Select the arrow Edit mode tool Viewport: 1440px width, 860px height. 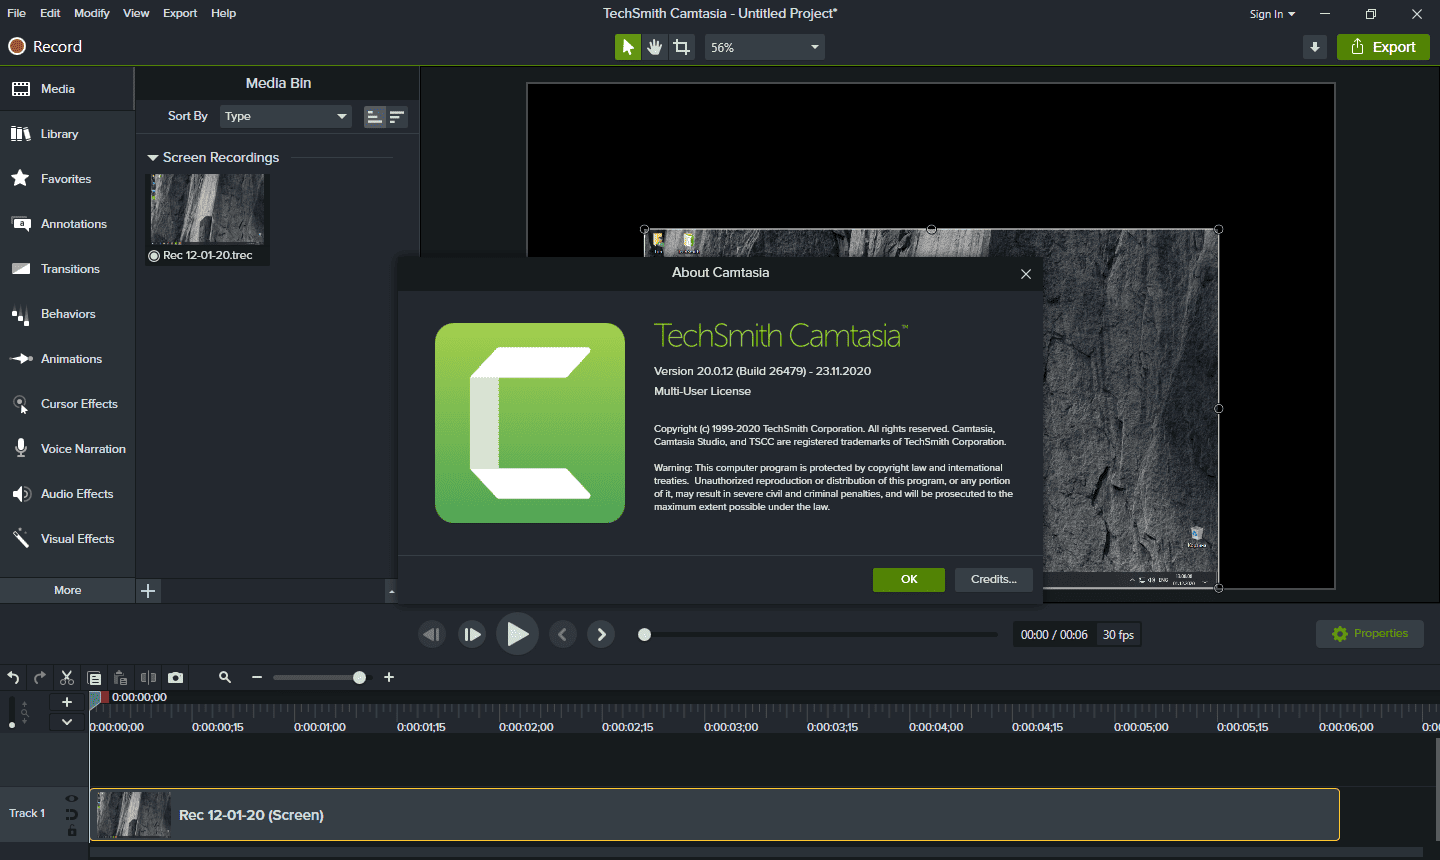[x=628, y=47]
